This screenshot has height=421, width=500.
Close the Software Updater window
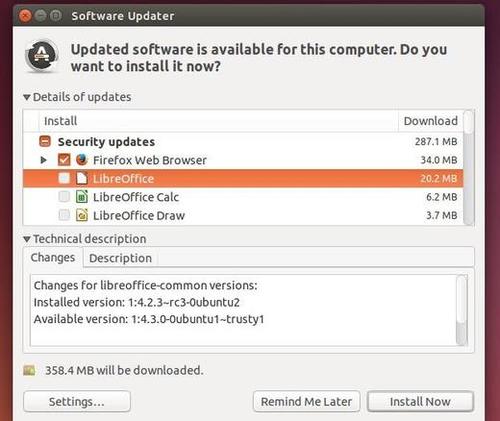coord(25,16)
